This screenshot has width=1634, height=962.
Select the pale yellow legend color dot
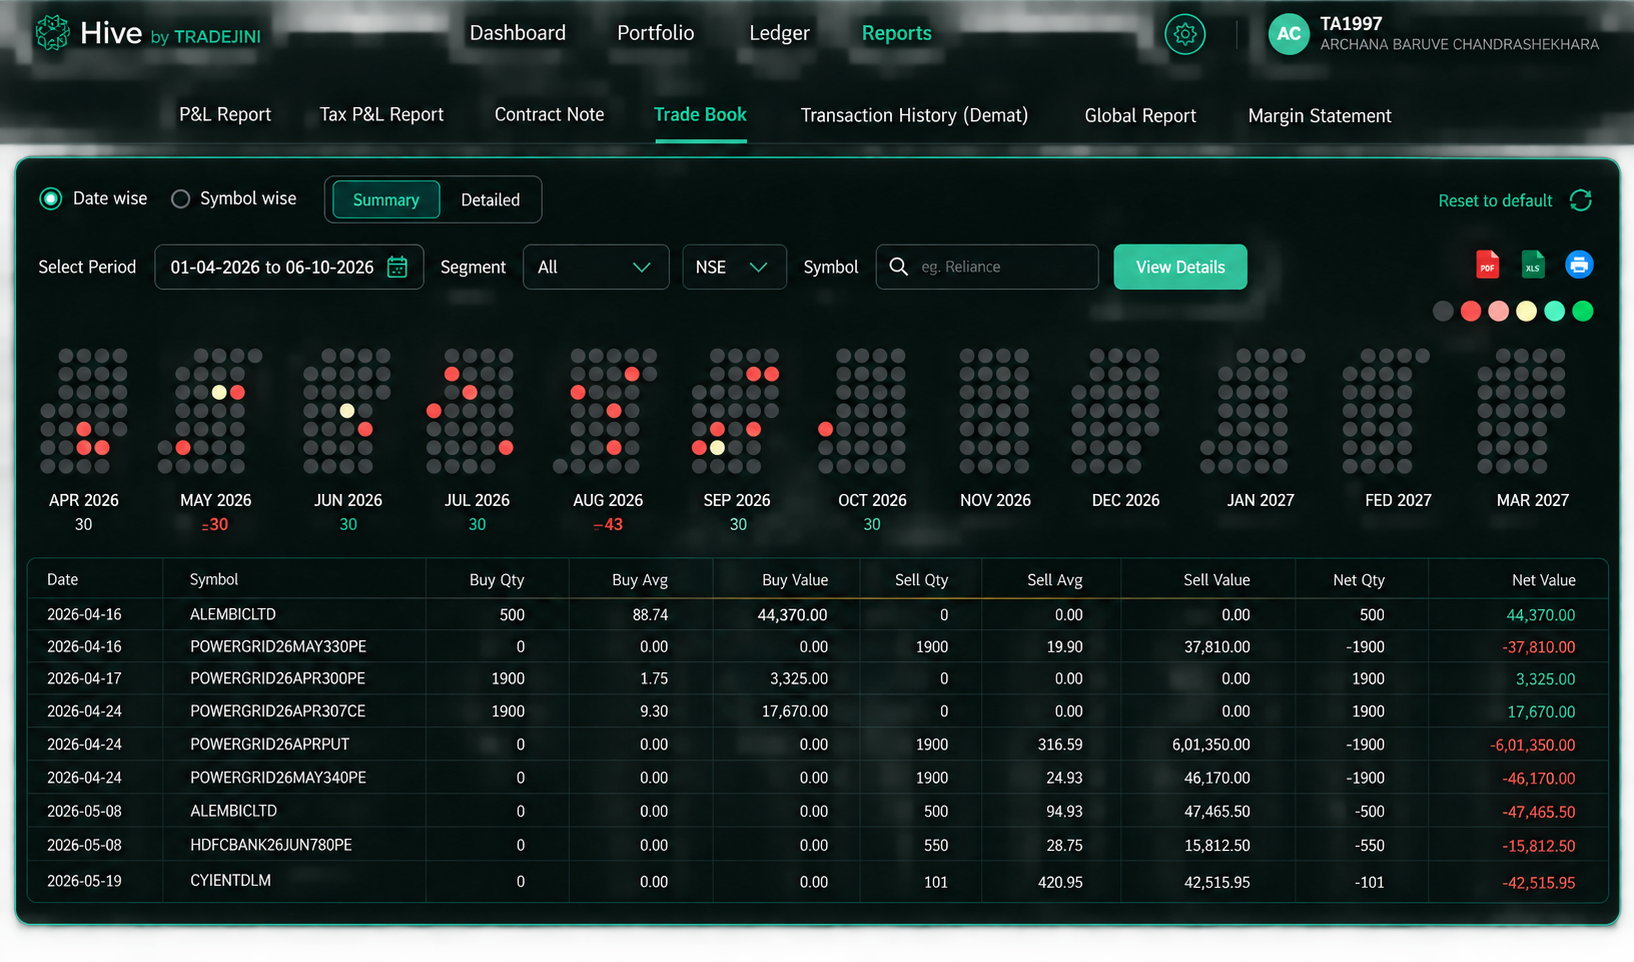tap(1526, 311)
